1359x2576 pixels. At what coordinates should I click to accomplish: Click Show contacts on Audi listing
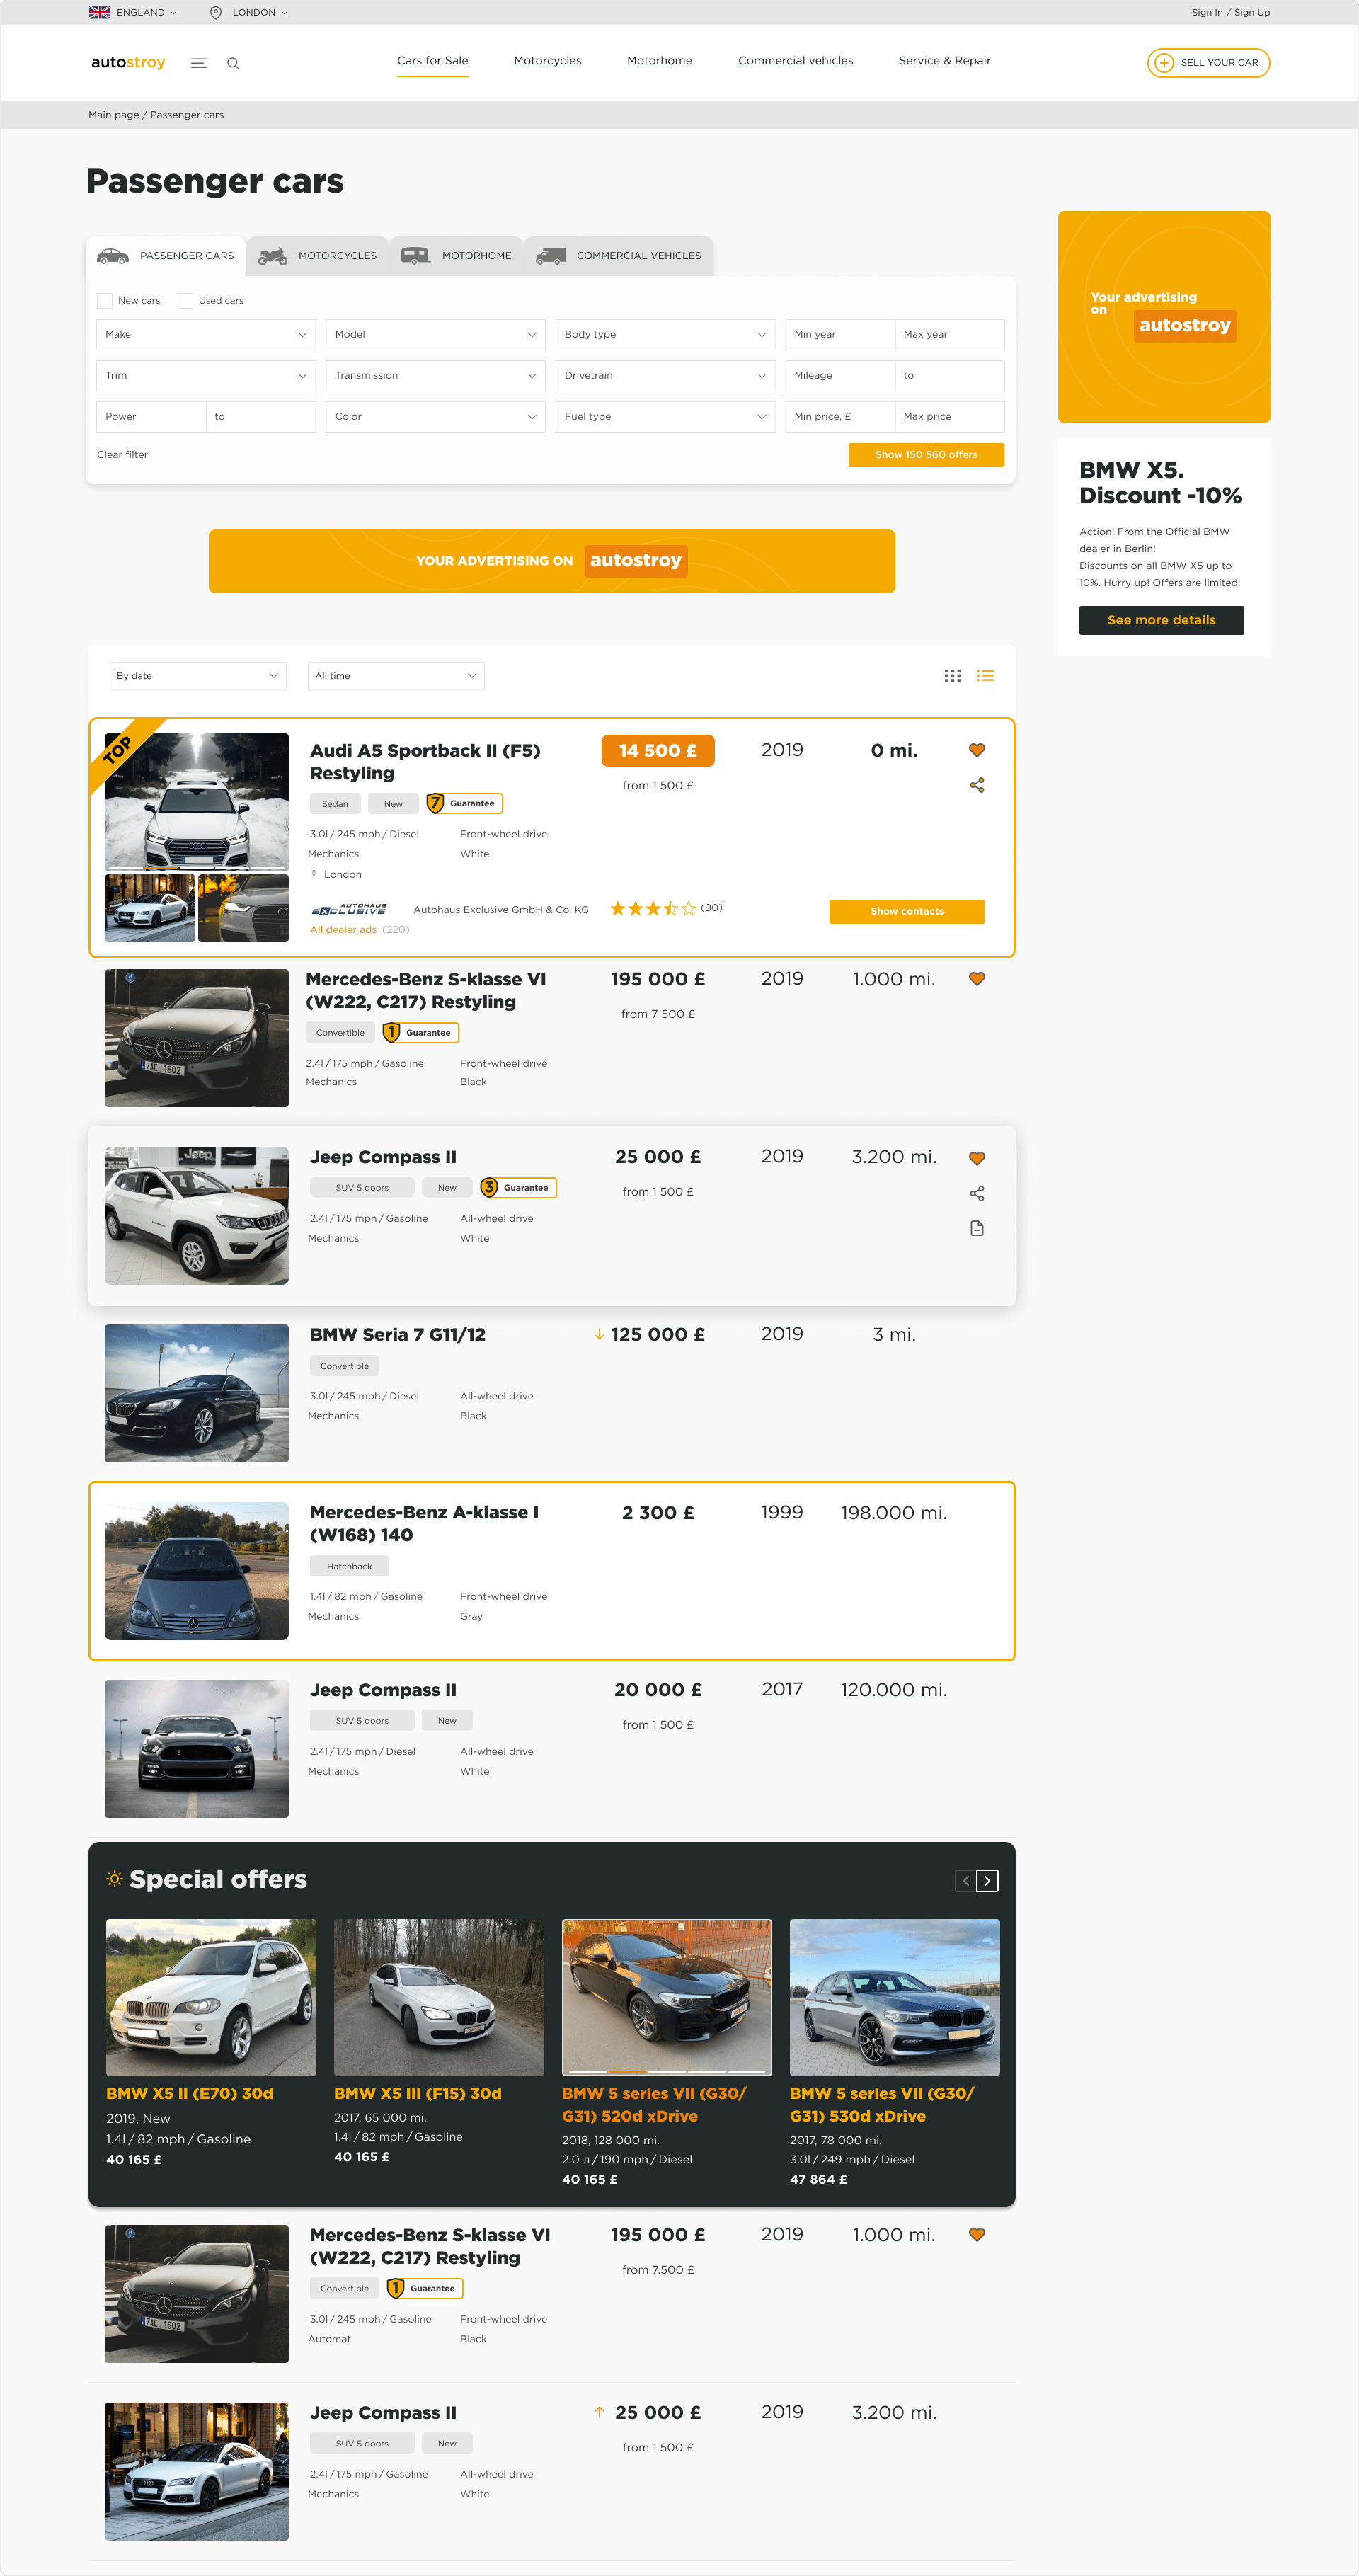(907, 911)
